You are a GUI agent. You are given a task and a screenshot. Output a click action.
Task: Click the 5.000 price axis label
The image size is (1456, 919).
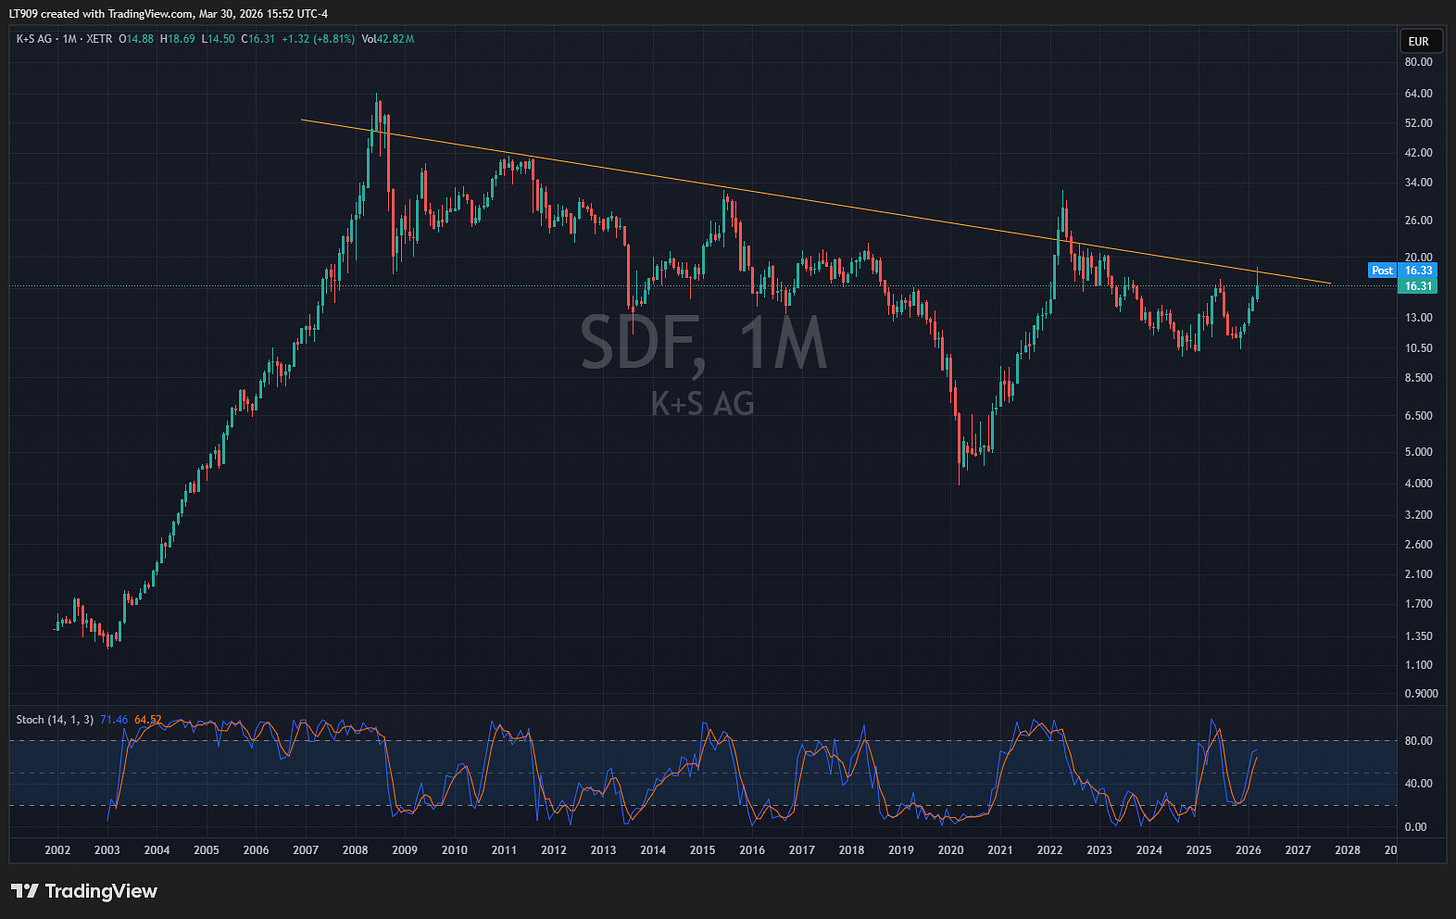1418,452
